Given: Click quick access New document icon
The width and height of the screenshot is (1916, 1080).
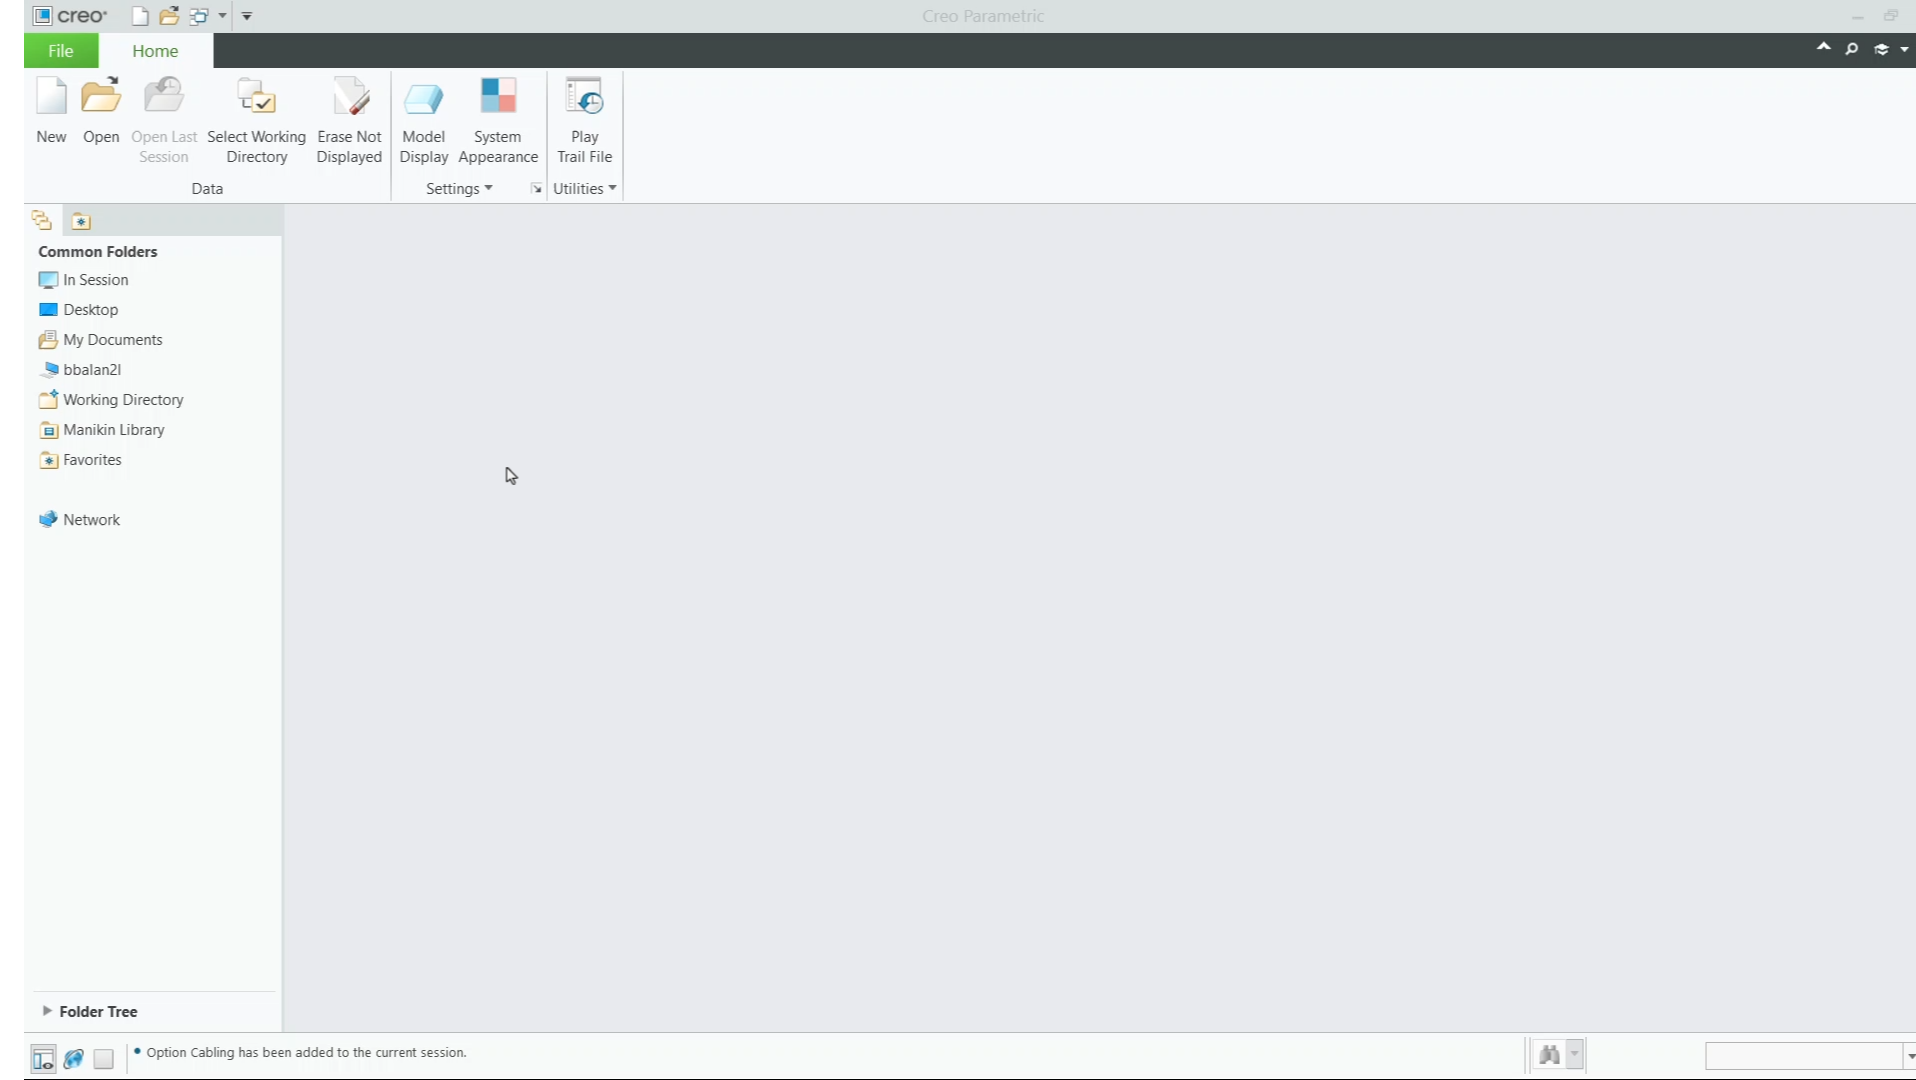Looking at the screenshot, I should click(x=140, y=16).
